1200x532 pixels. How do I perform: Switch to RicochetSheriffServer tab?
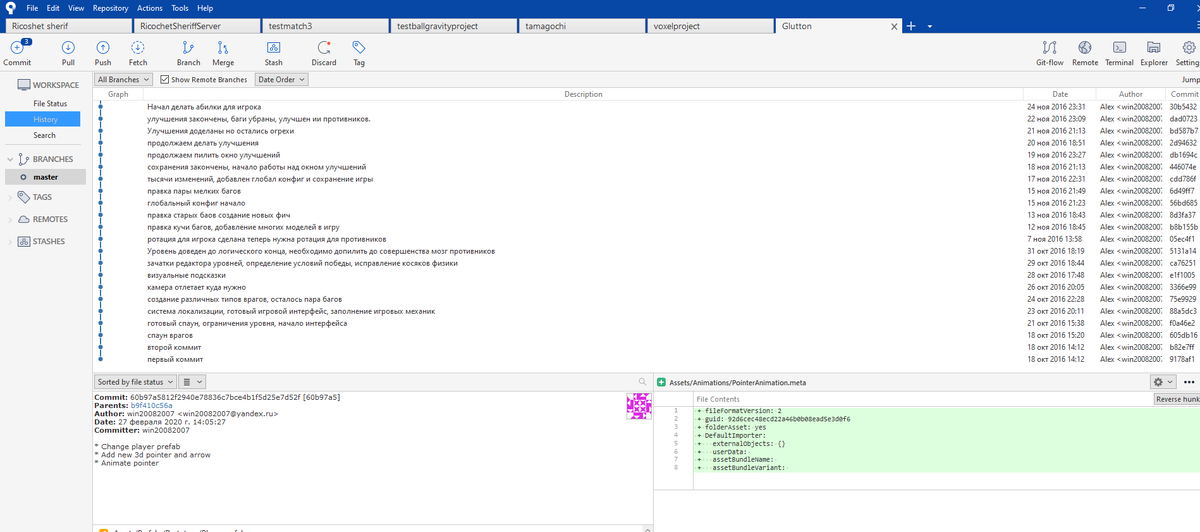pyautogui.click(x=196, y=27)
